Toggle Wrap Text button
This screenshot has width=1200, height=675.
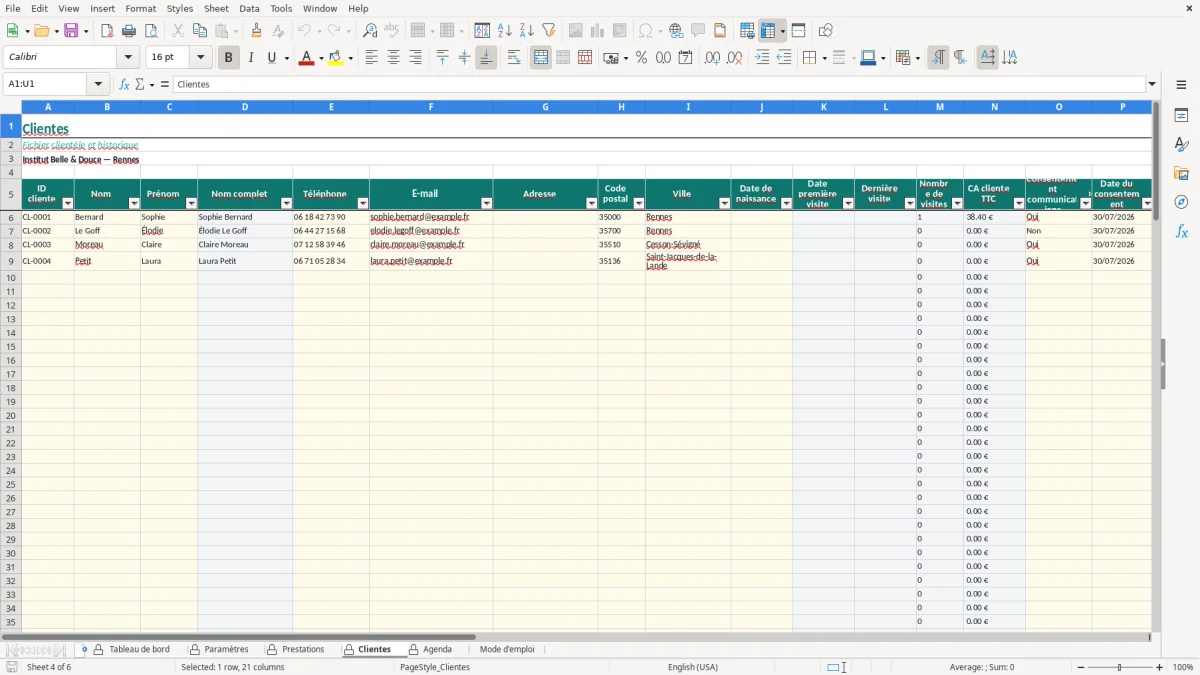click(x=514, y=58)
